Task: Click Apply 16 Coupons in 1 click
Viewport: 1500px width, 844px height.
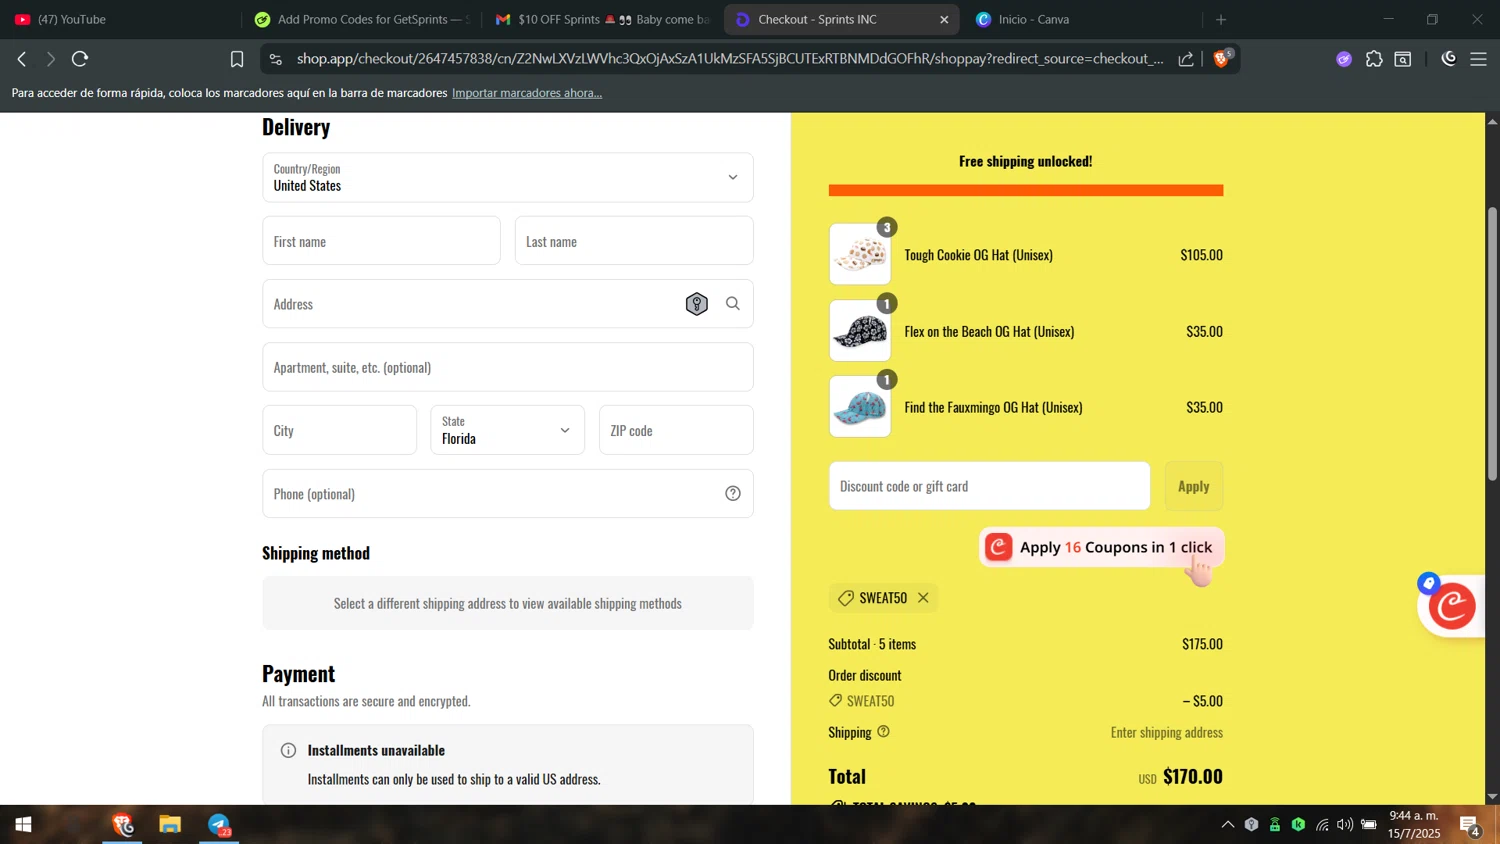Action: [1101, 547]
